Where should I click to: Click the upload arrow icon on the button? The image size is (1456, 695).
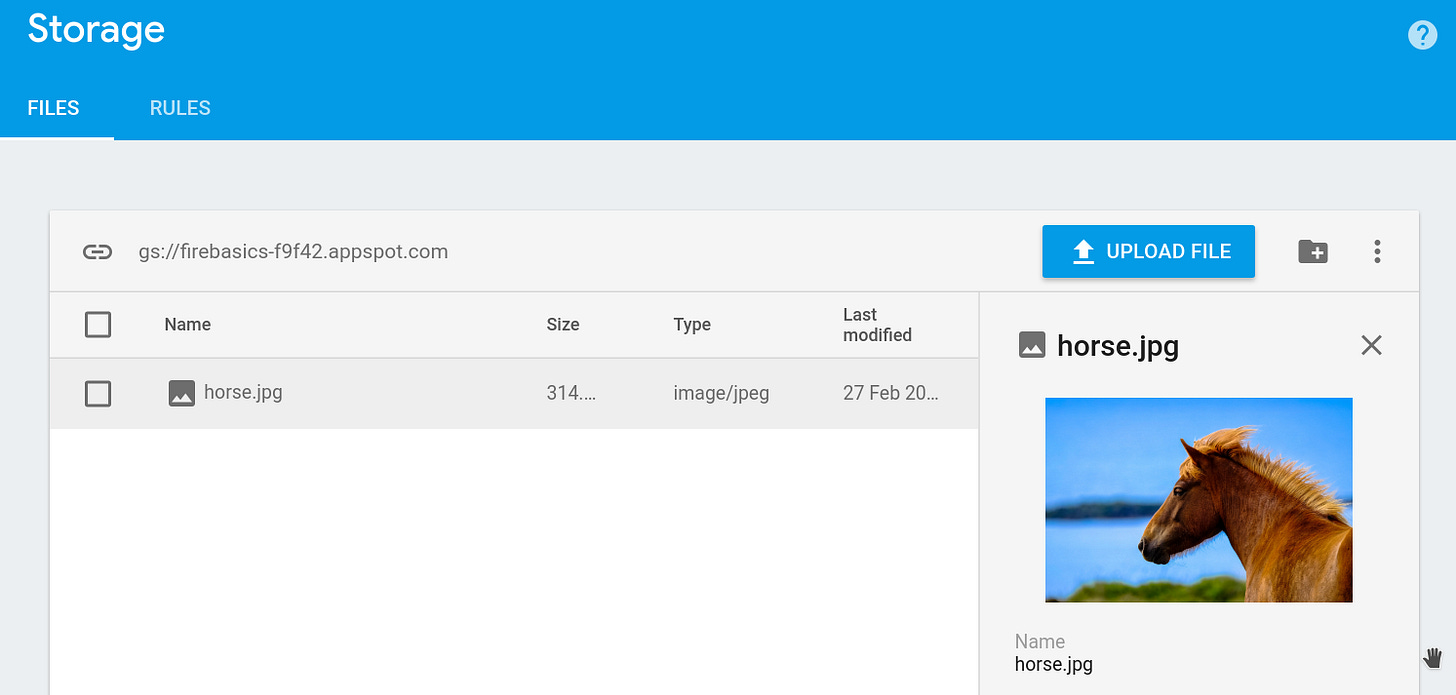pyautogui.click(x=1082, y=251)
